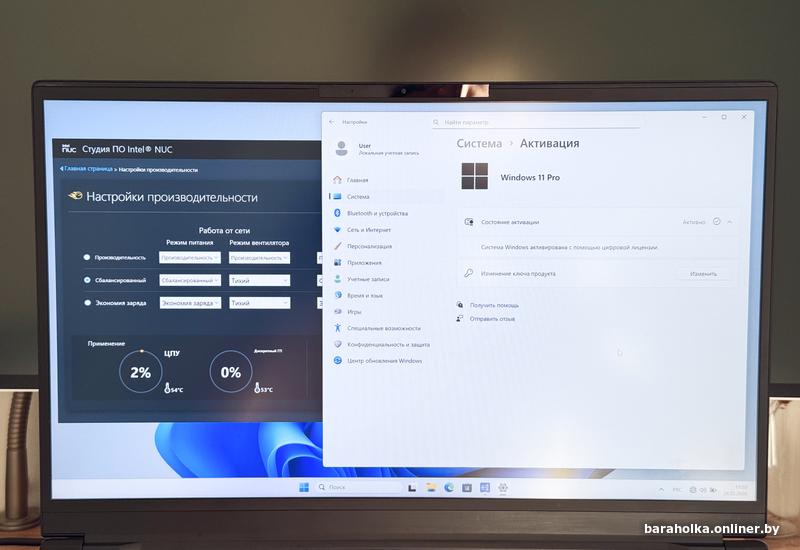This screenshot has height=550, width=800.
Task: Open fan mode dropdown in Экономия заряда row
Action: [259, 303]
